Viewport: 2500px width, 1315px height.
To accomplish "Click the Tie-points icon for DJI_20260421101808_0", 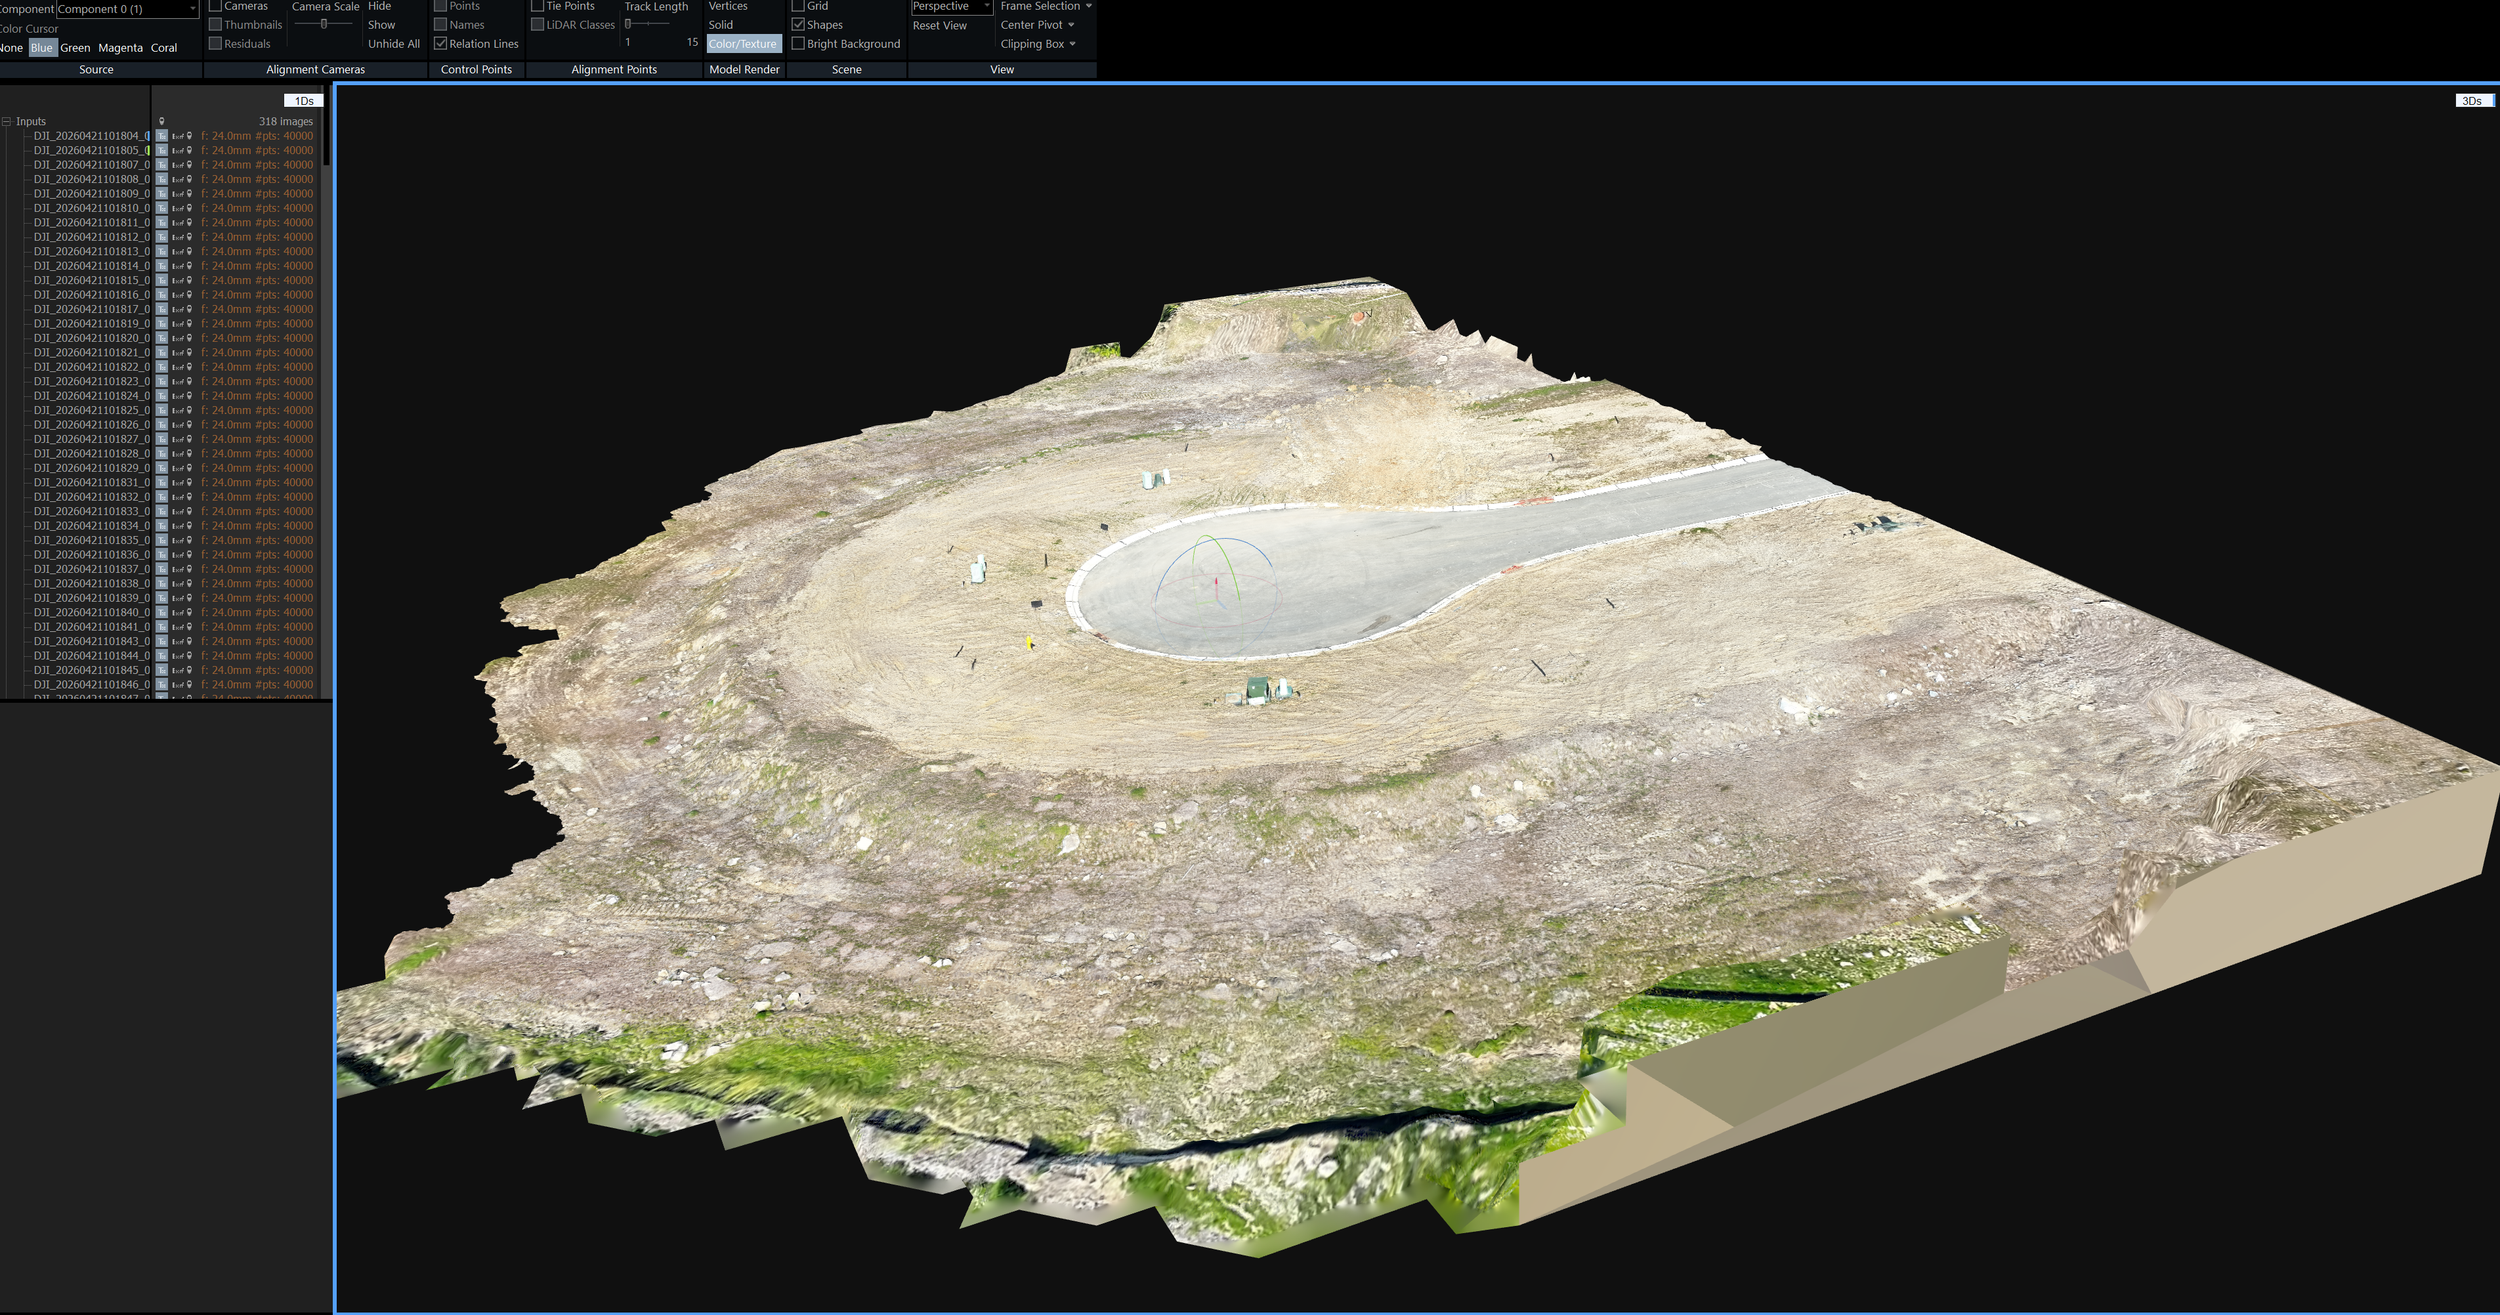I will pos(162,180).
